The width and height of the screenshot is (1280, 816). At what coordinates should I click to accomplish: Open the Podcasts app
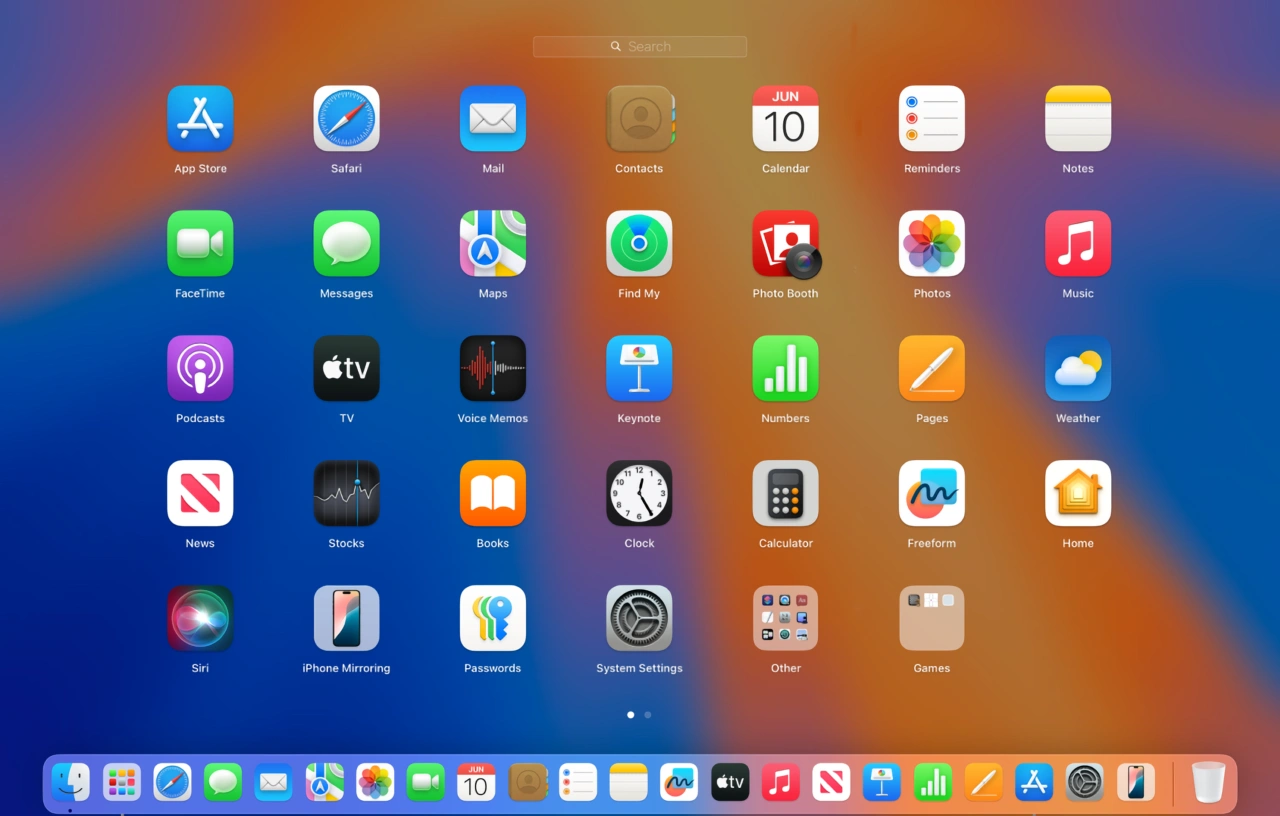(200, 368)
